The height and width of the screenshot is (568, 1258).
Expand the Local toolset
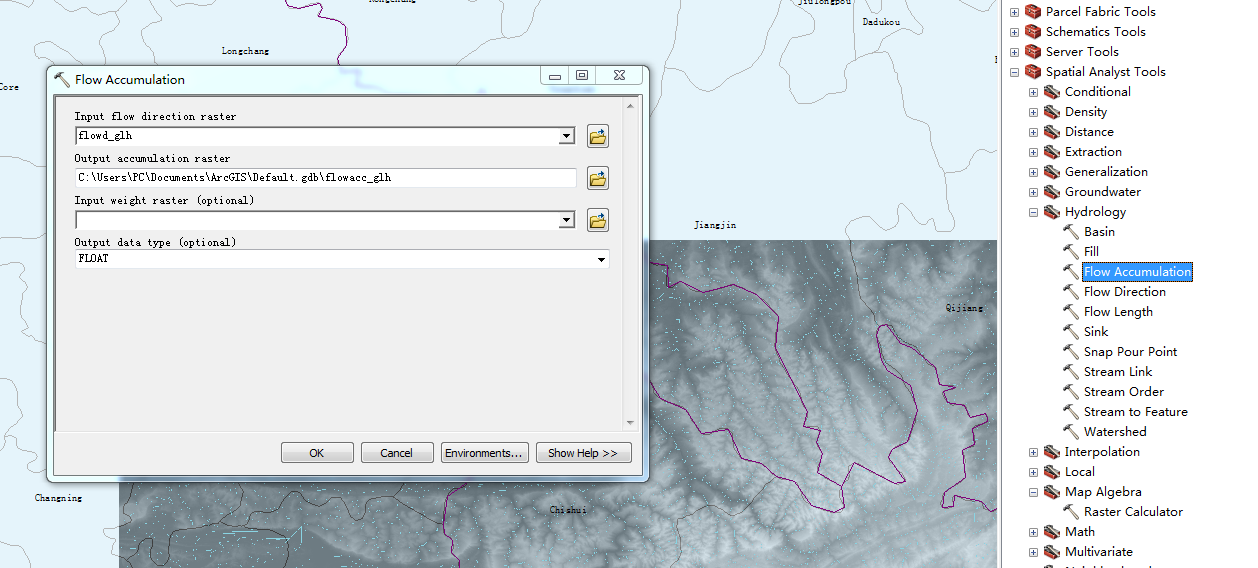[x=1033, y=472]
